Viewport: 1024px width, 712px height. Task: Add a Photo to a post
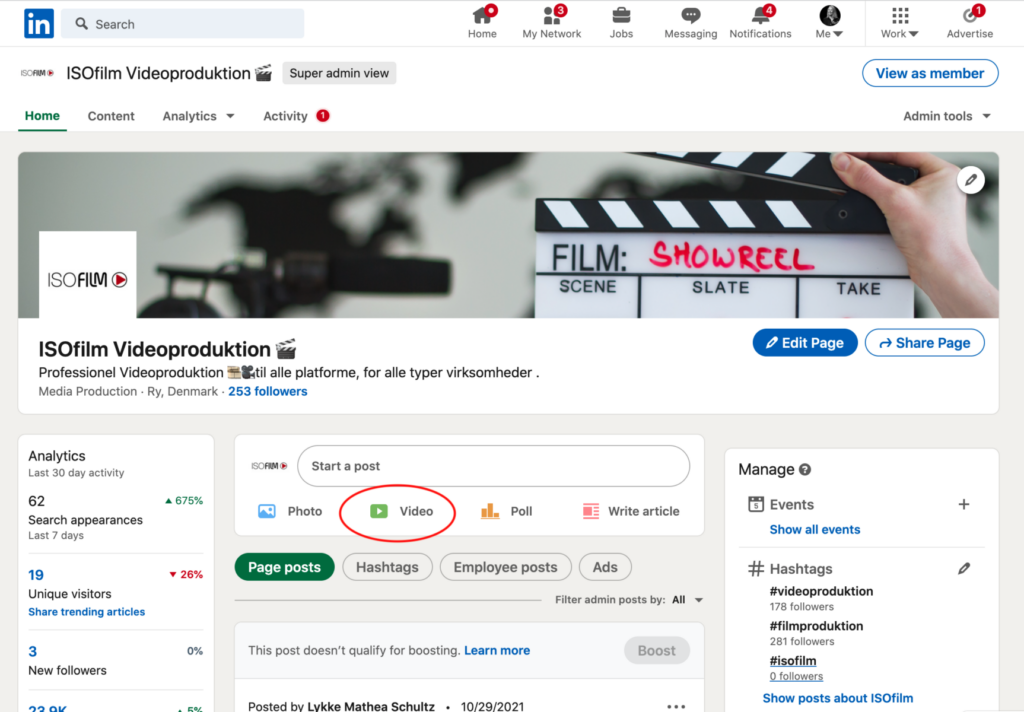tap(290, 511)
